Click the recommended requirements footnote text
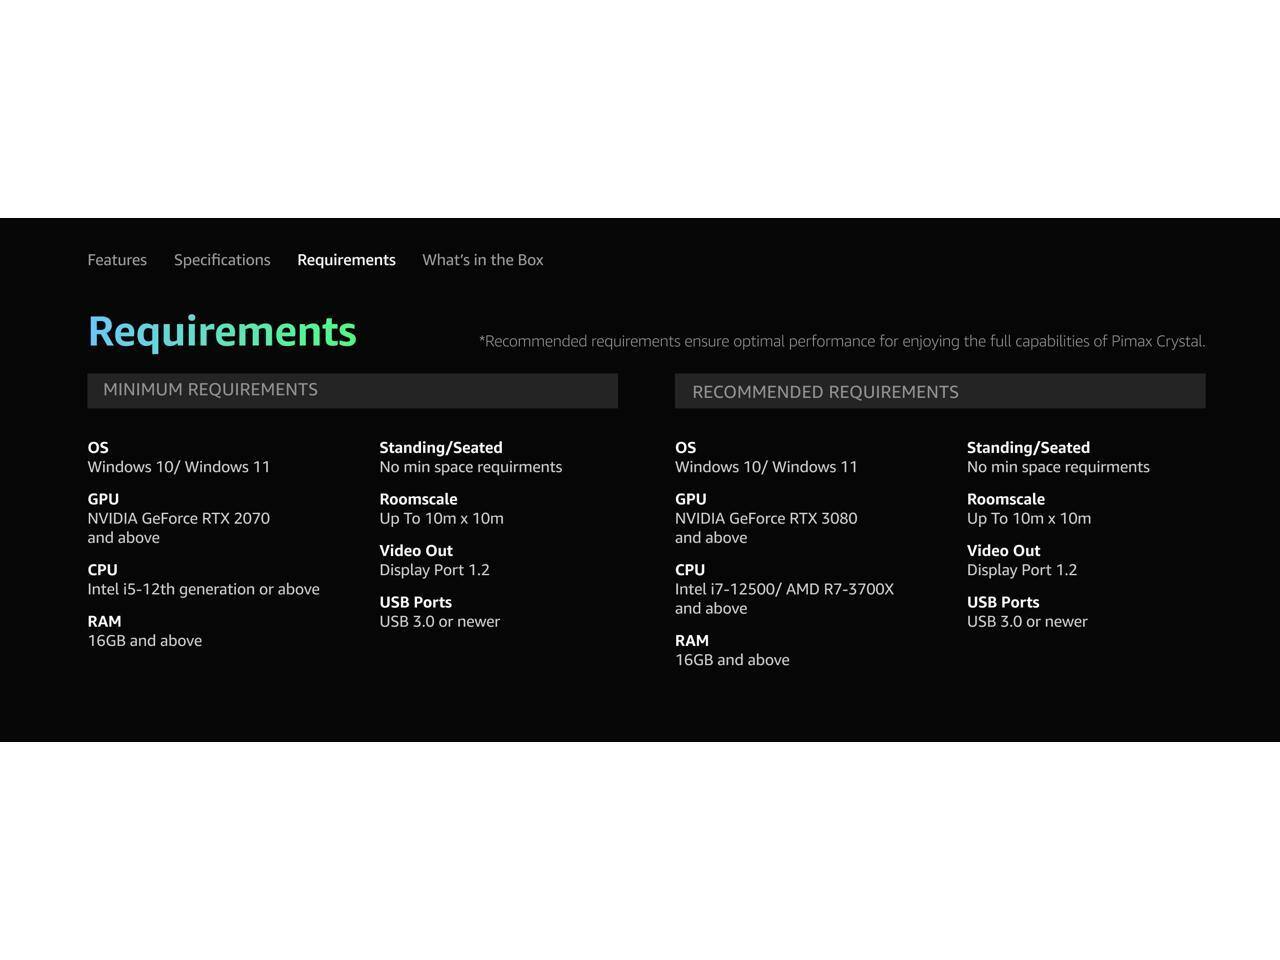Viewport: 1280px width, 960px height. pyautogui.click(x=842, y=341)
